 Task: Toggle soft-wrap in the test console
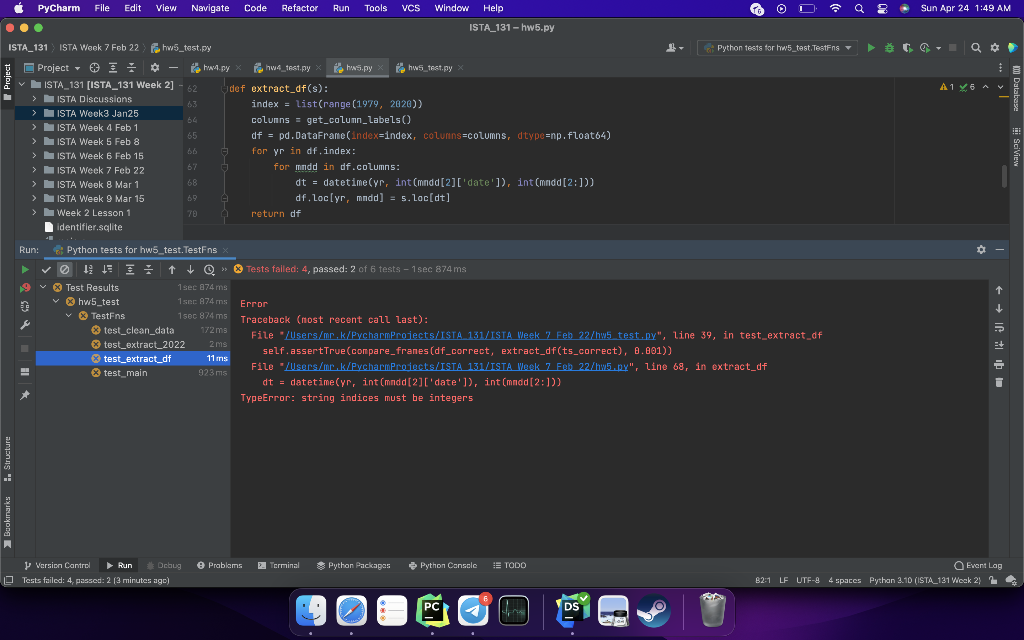(999, 327)
